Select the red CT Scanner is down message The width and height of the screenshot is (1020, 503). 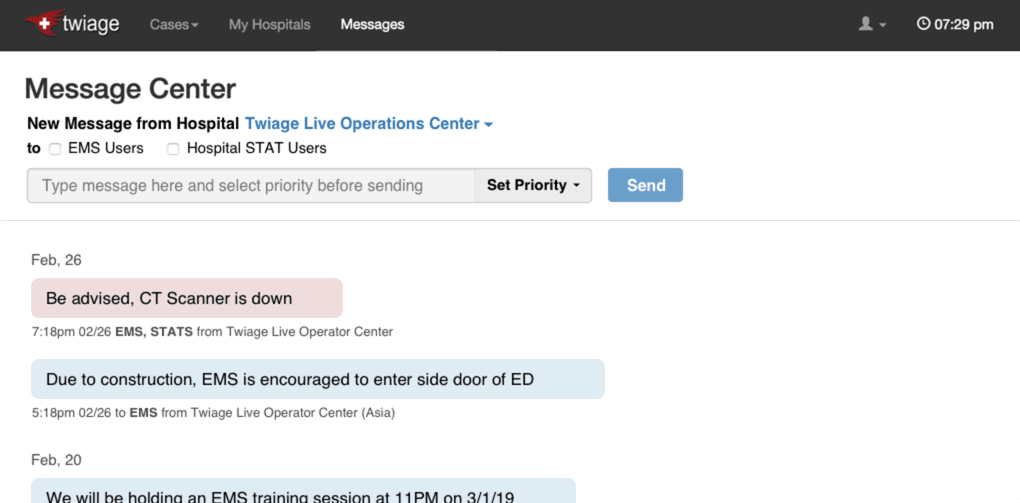tap(187, 298)
